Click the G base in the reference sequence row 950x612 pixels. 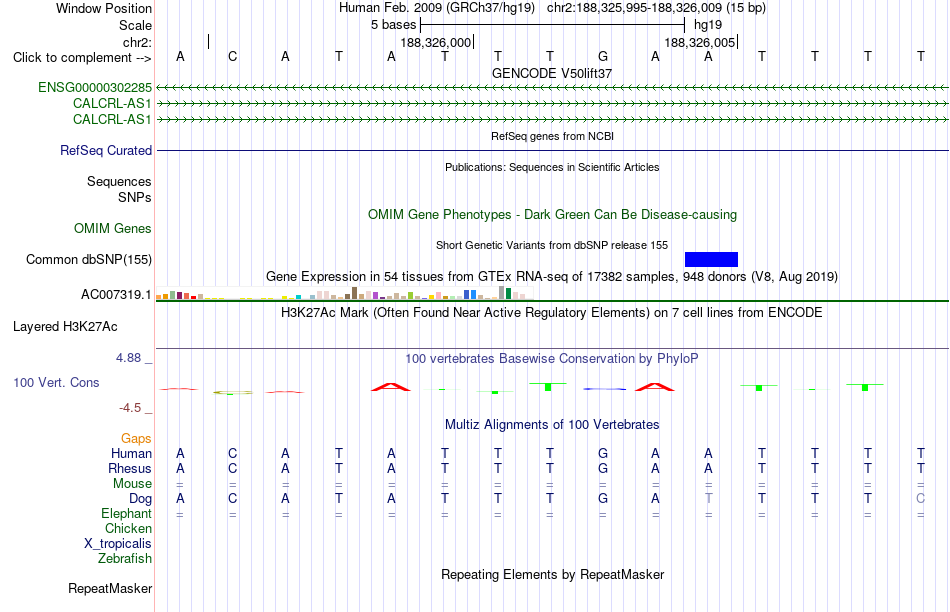pyautogui.click(x=603, y=56)
